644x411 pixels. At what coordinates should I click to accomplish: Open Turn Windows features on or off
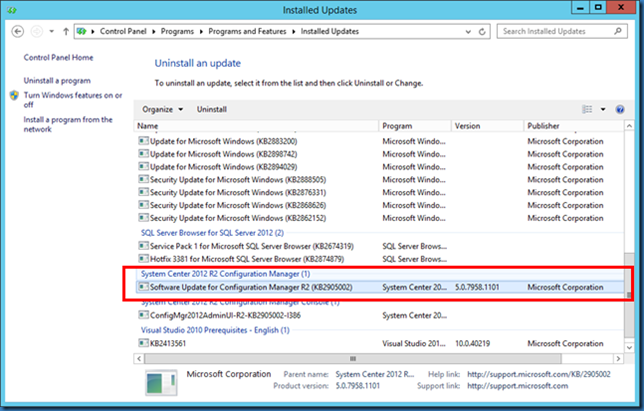[73, 100]
